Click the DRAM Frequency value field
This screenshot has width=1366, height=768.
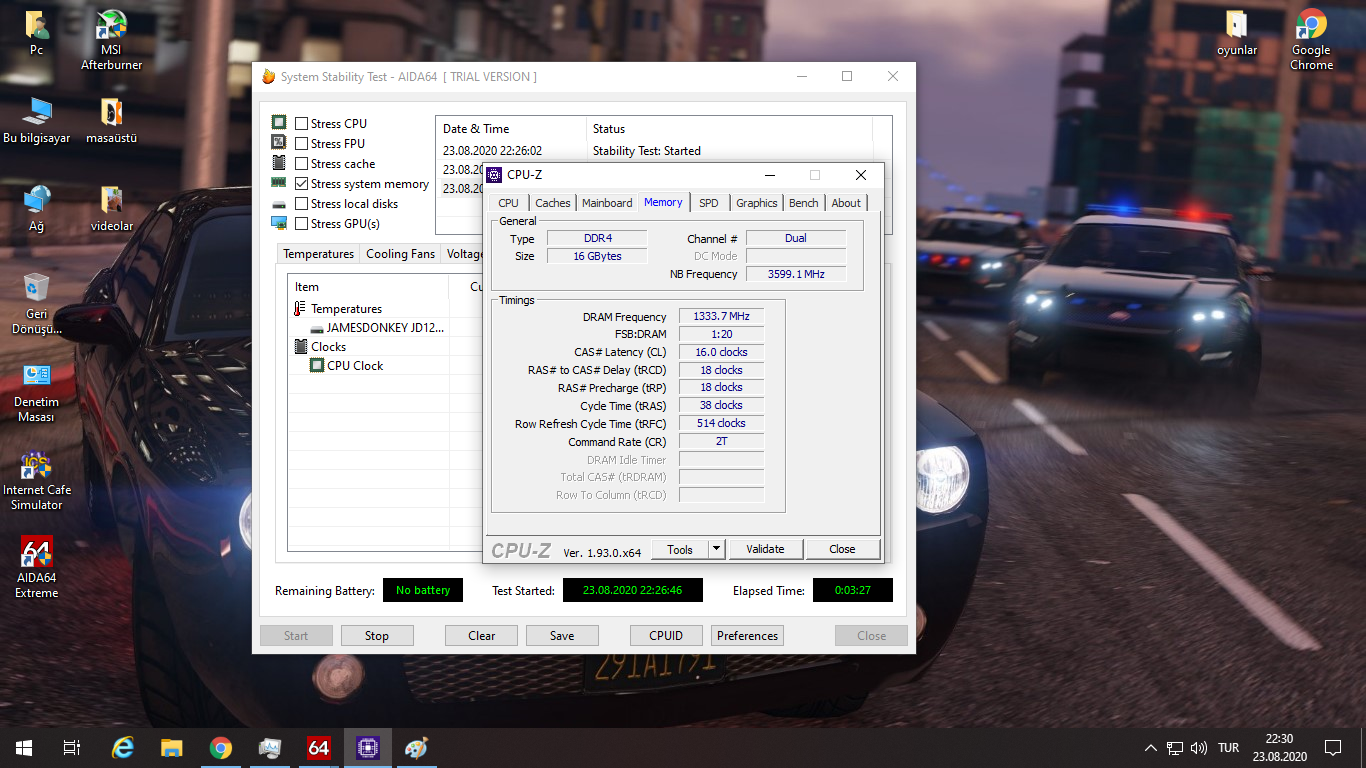pos(721,317)
